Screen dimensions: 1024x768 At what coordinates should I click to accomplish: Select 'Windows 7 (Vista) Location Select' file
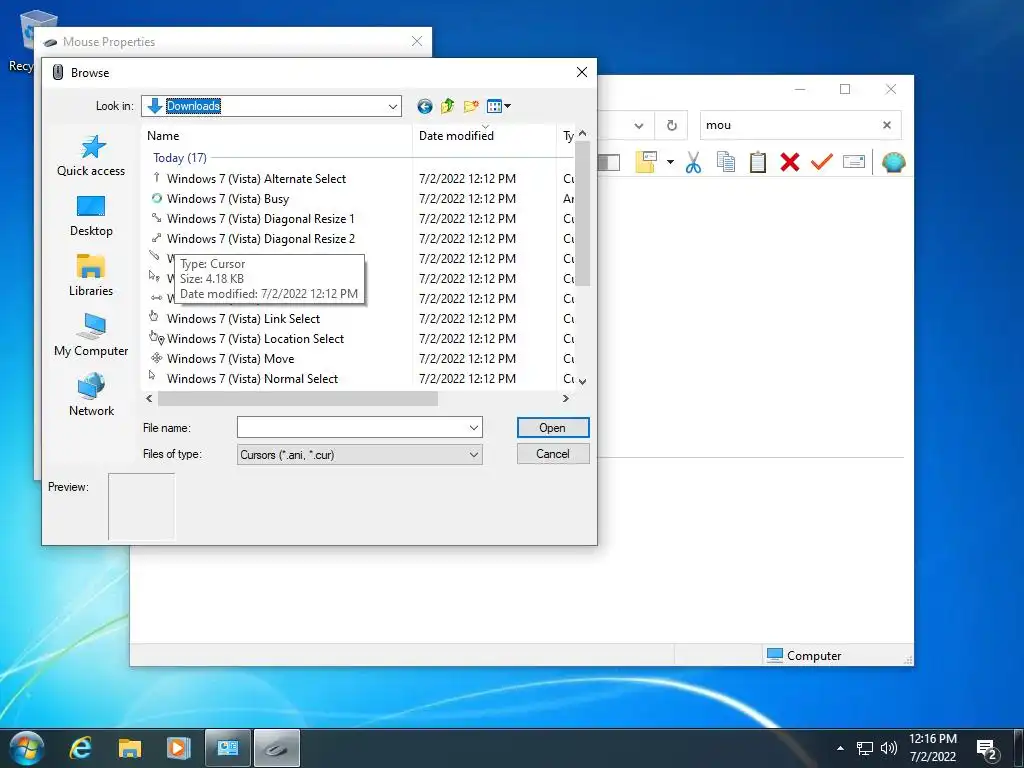[255, 339]
